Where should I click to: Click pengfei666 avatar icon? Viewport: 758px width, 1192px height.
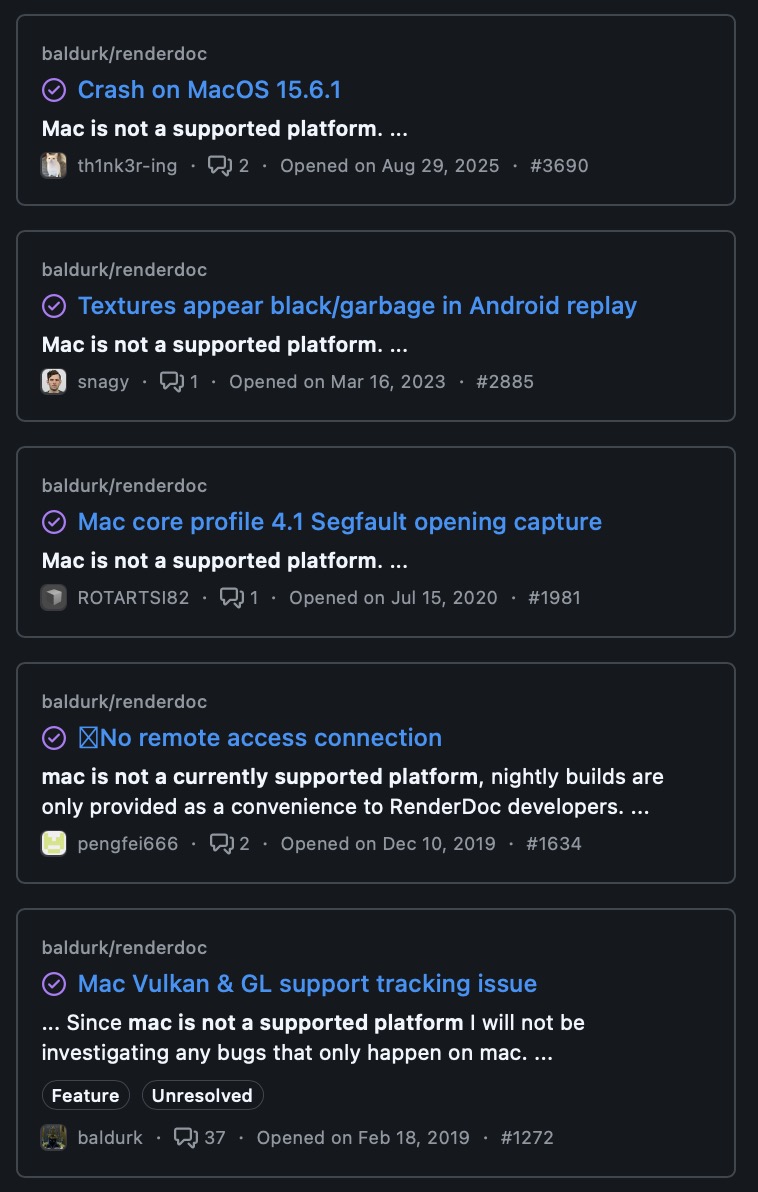click(54, 844)
